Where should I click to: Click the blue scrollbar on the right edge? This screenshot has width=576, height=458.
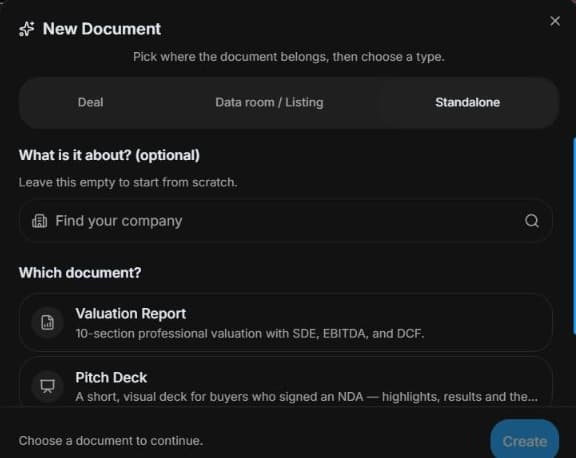pyautogui.click(x=574, y=236)
